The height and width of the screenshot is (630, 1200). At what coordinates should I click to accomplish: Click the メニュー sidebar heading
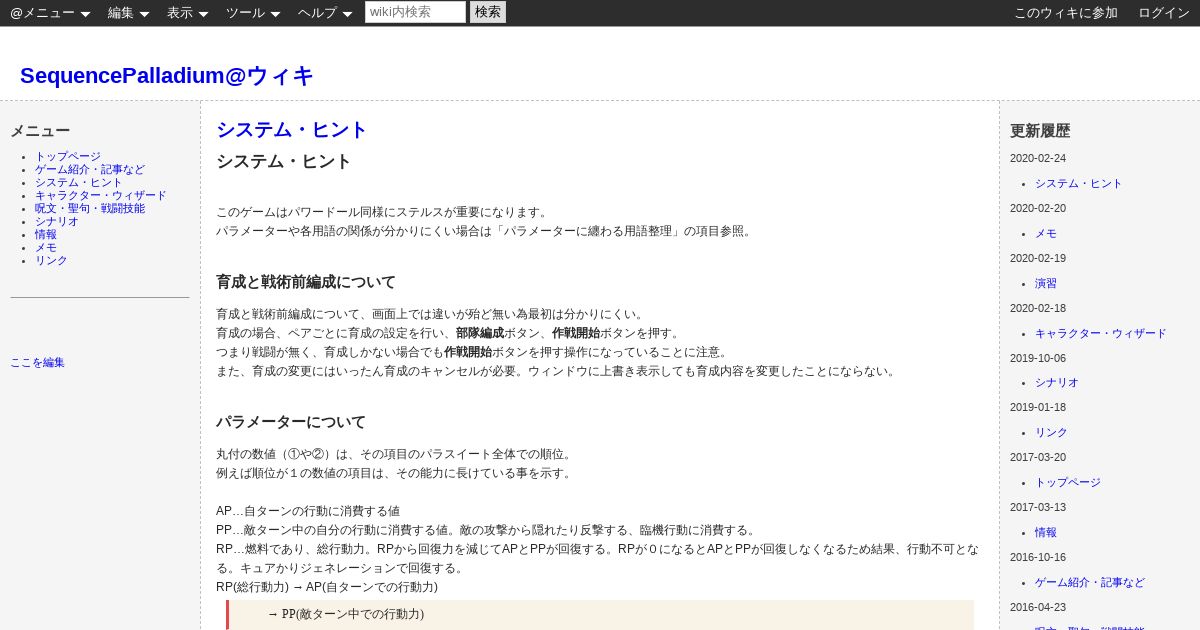pos(40,131)
